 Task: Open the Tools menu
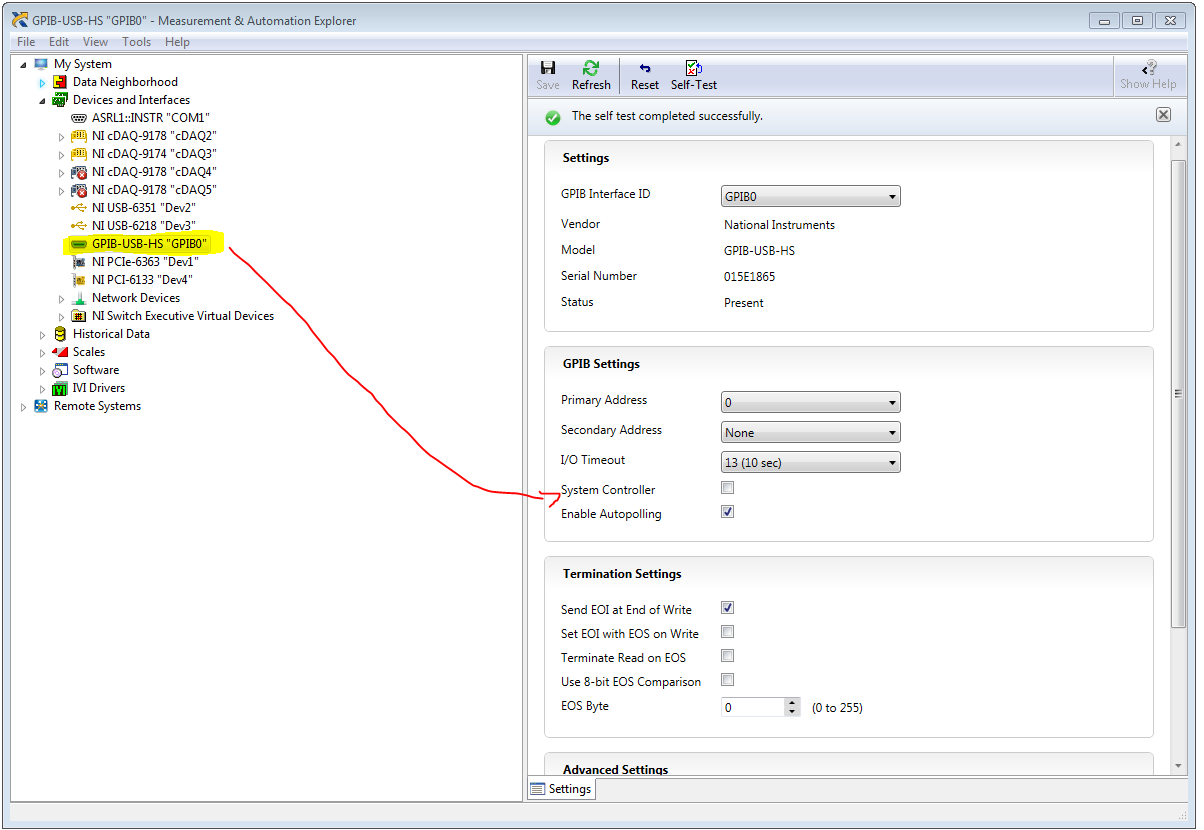[x=136, y=42]
